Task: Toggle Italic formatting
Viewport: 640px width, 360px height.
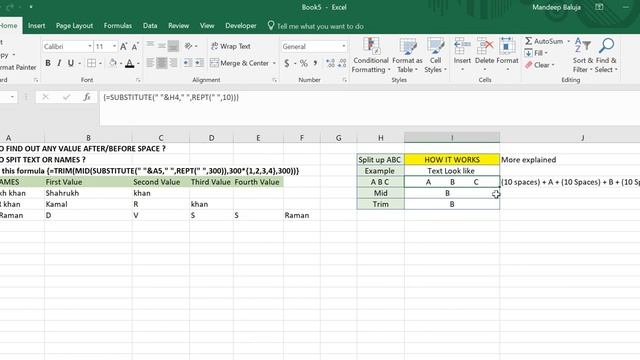Action: (x=59, y=63)
